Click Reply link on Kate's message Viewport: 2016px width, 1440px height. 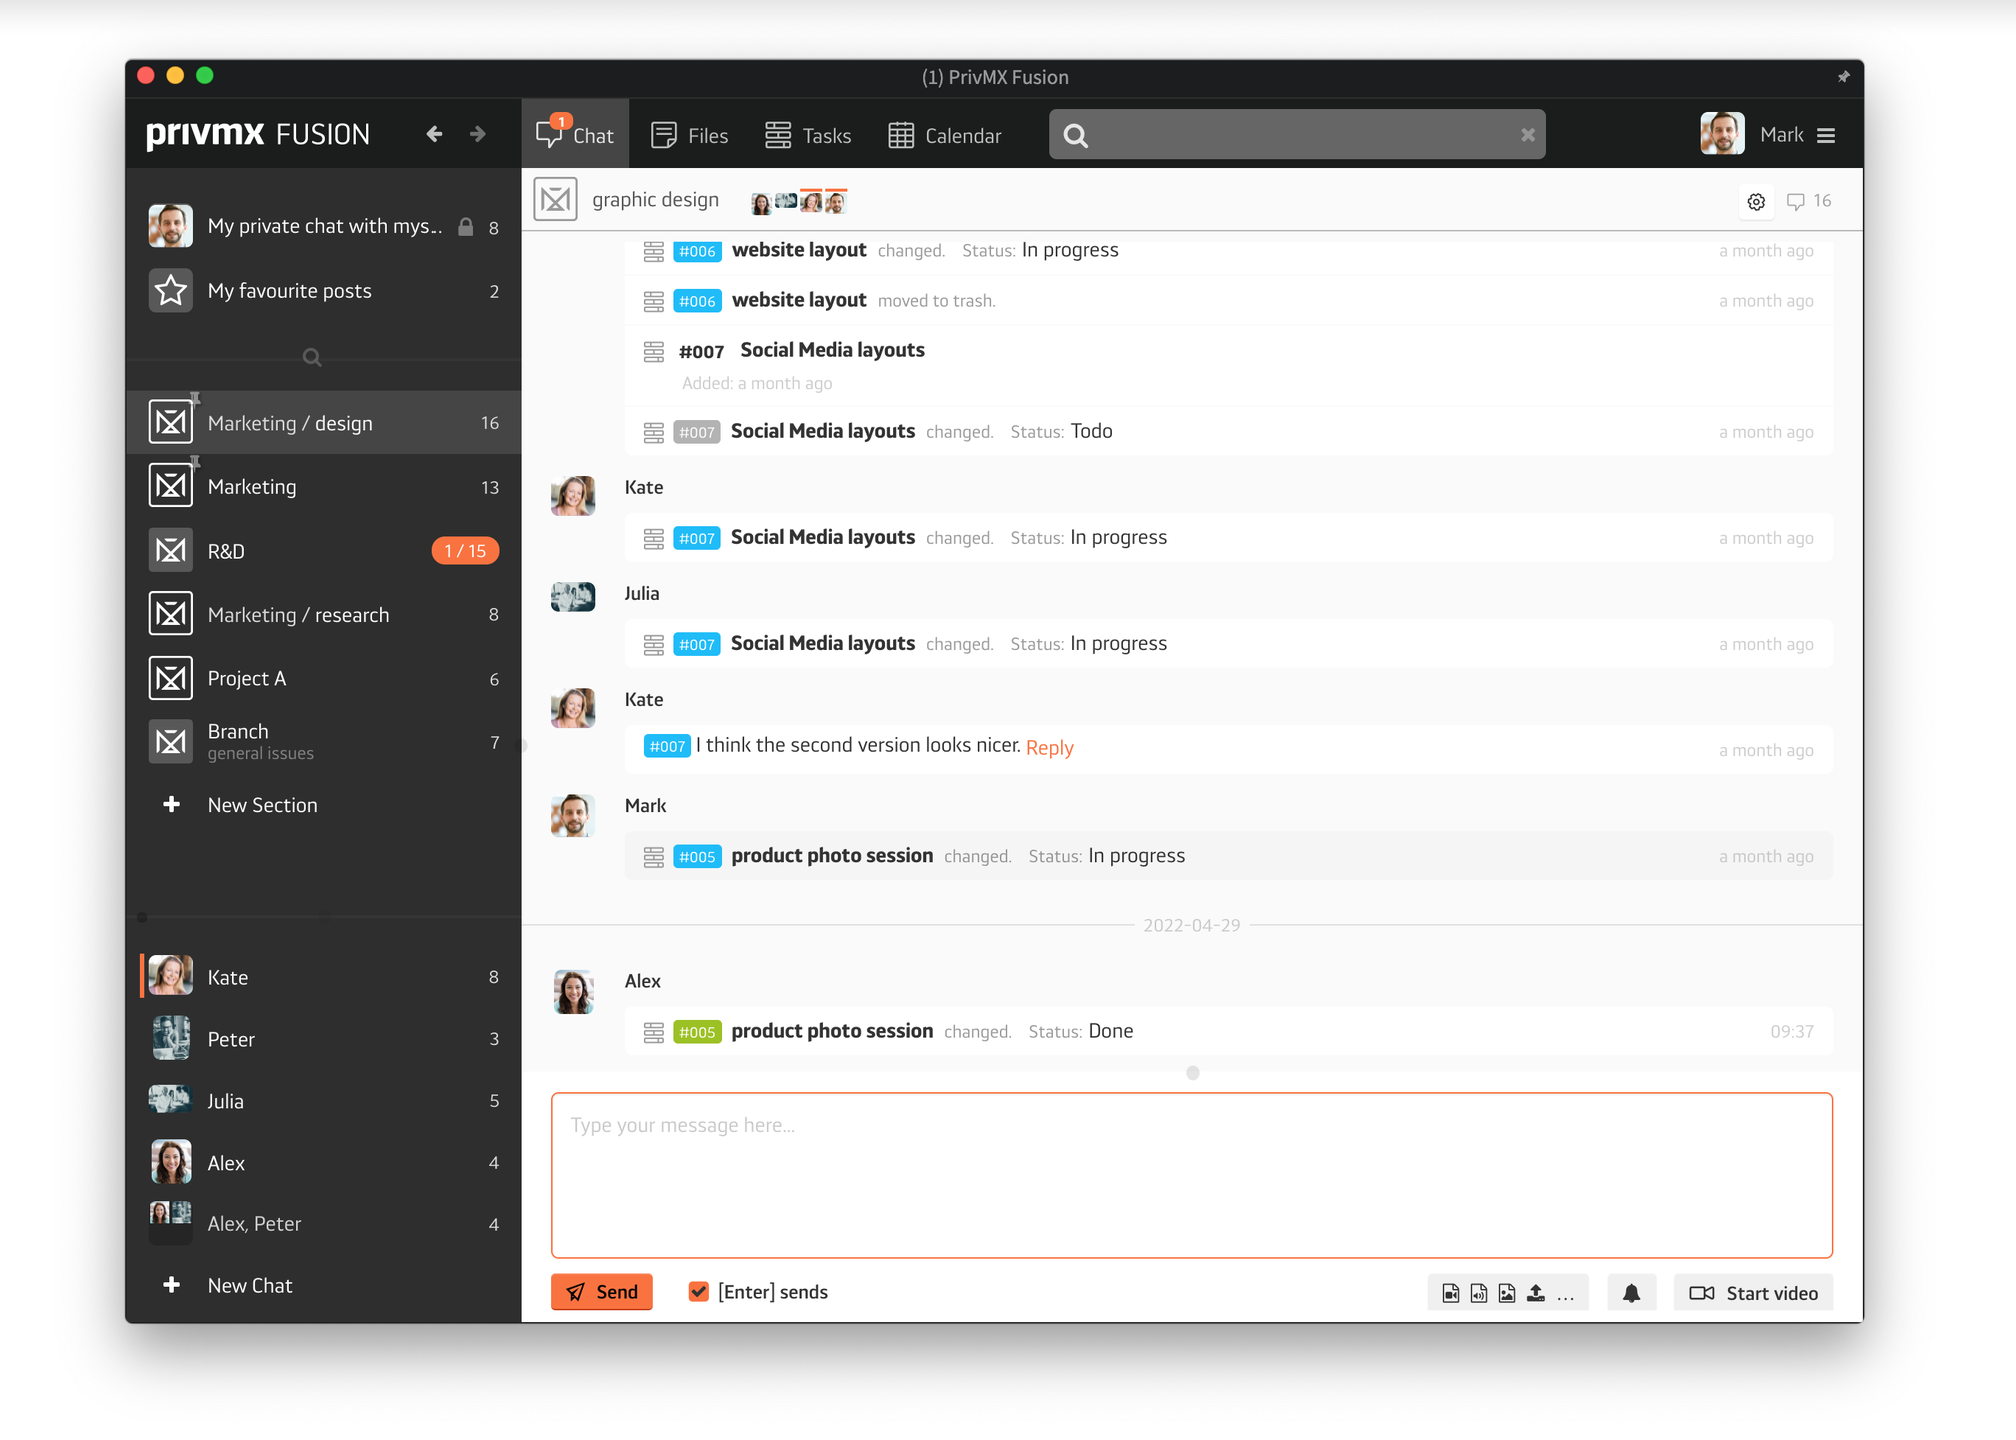click(x=1049, y=748)
